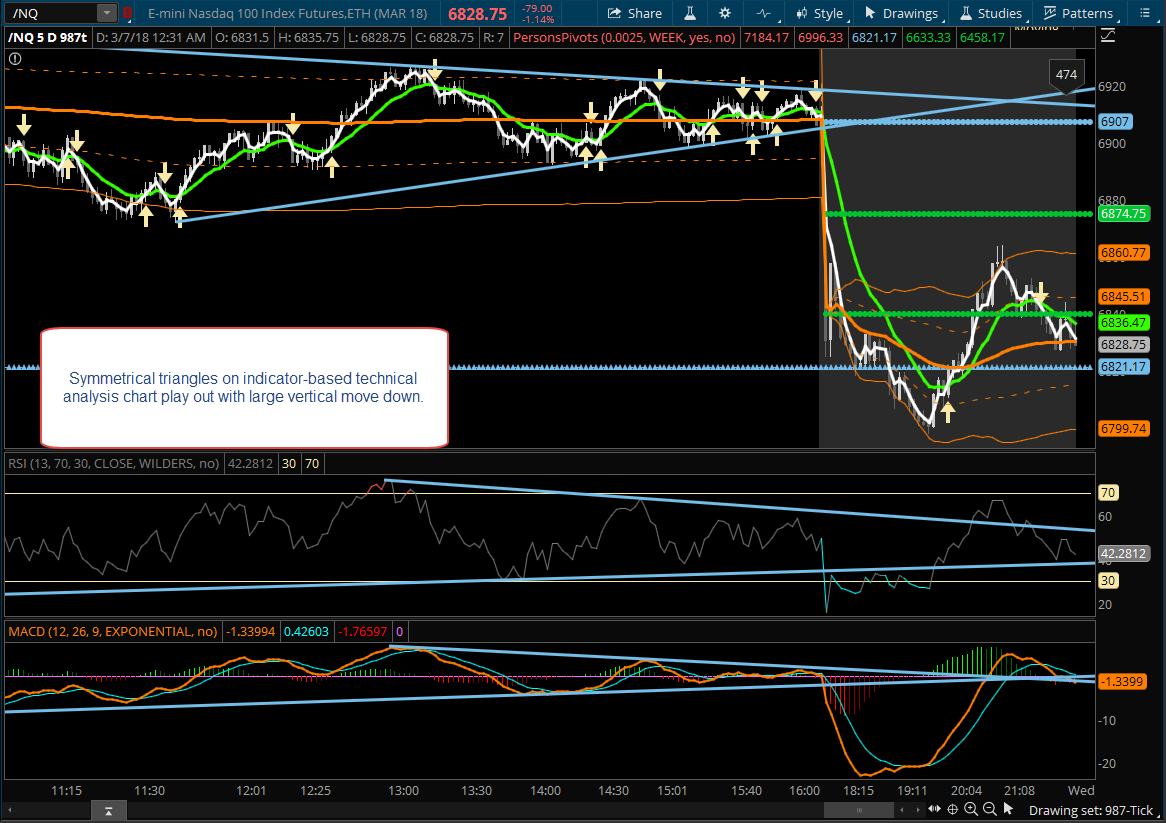Click the 6828.75 last price in header
Image resolution: width=1166 pixels, height=823 pixels.
[477, 14]
